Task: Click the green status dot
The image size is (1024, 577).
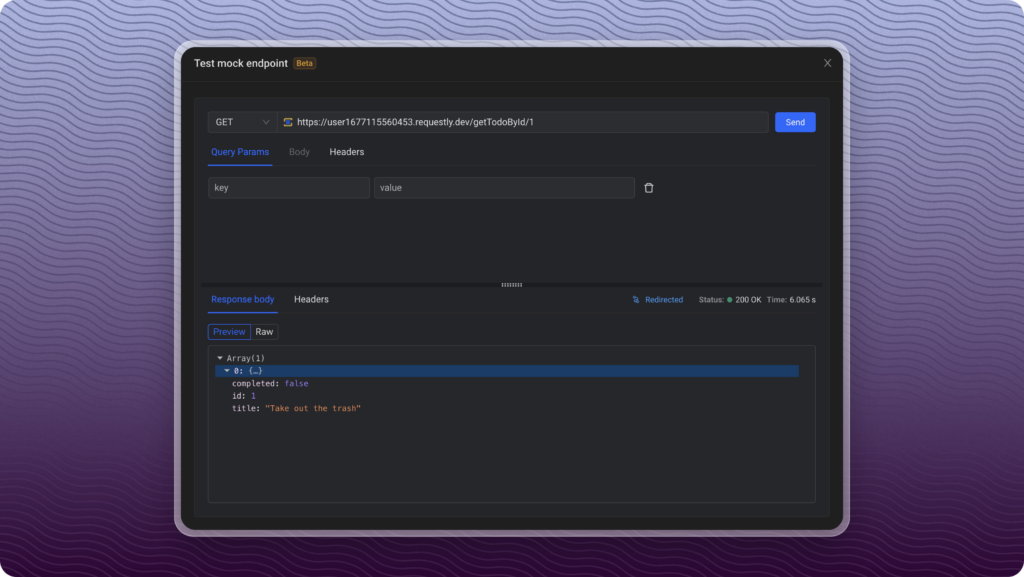Action: [729, 300]
